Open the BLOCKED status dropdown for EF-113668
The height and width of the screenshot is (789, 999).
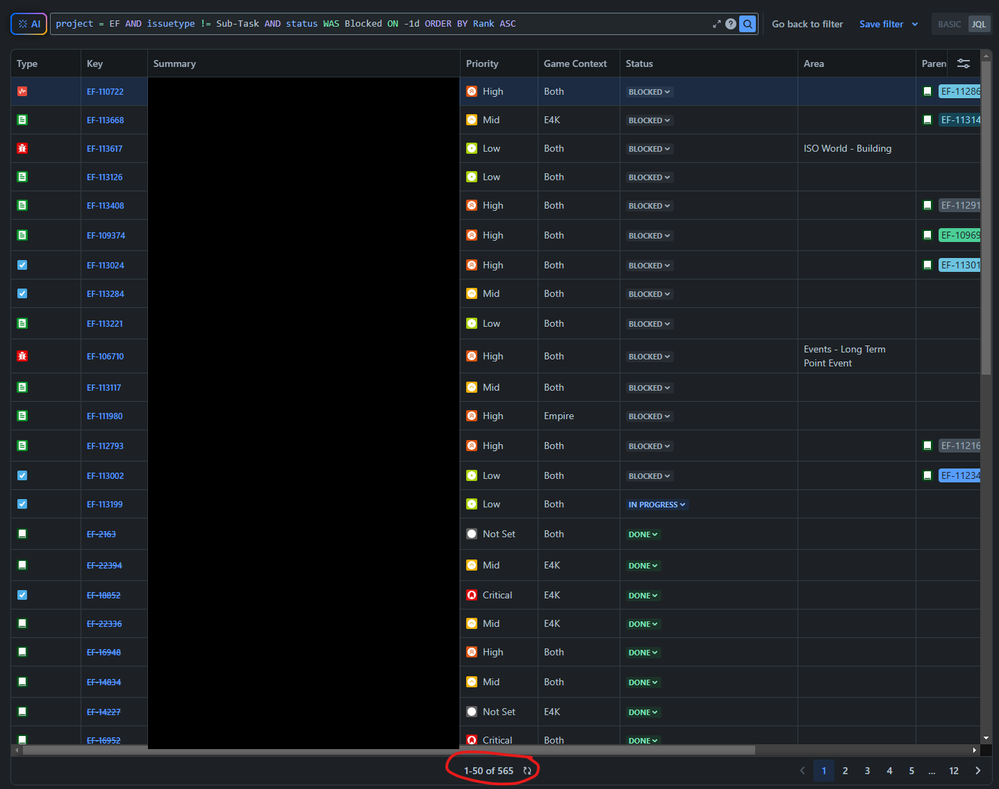(x=649, y=120)
